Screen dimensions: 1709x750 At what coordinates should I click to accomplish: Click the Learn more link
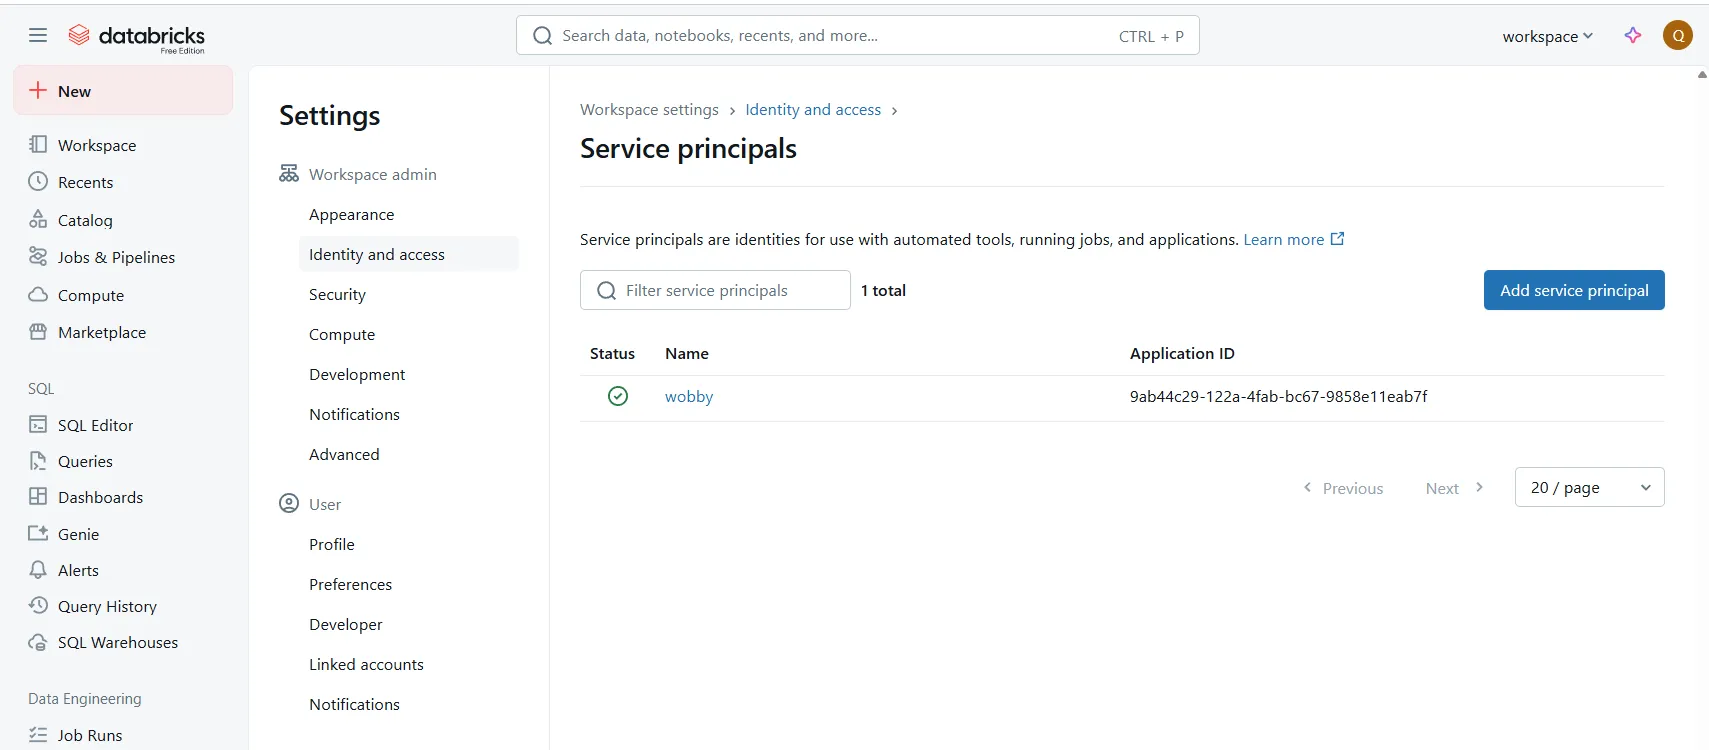[x=1283, y=239]
